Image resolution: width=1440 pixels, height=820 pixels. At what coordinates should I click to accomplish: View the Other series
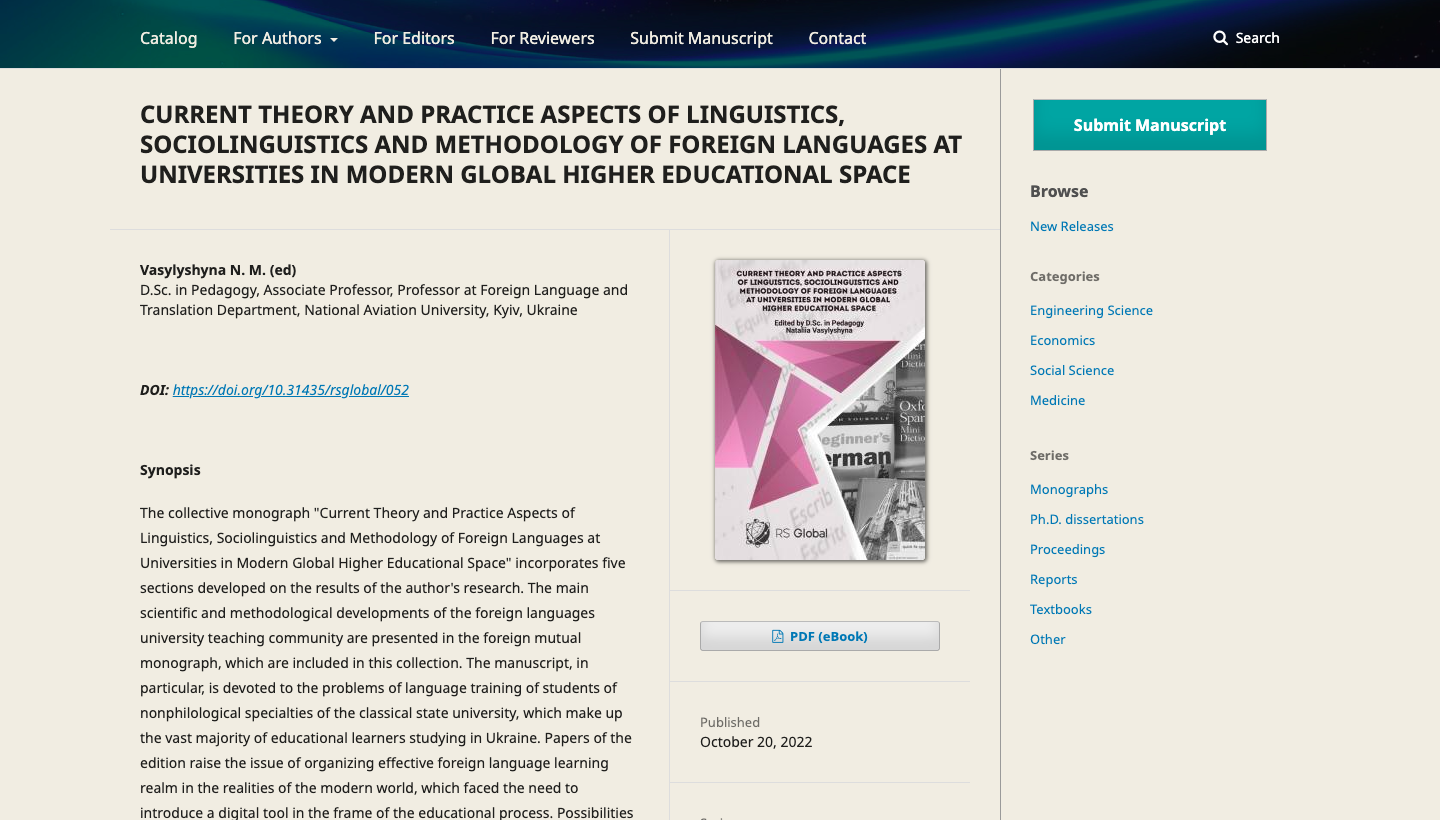click(1048, 639)
